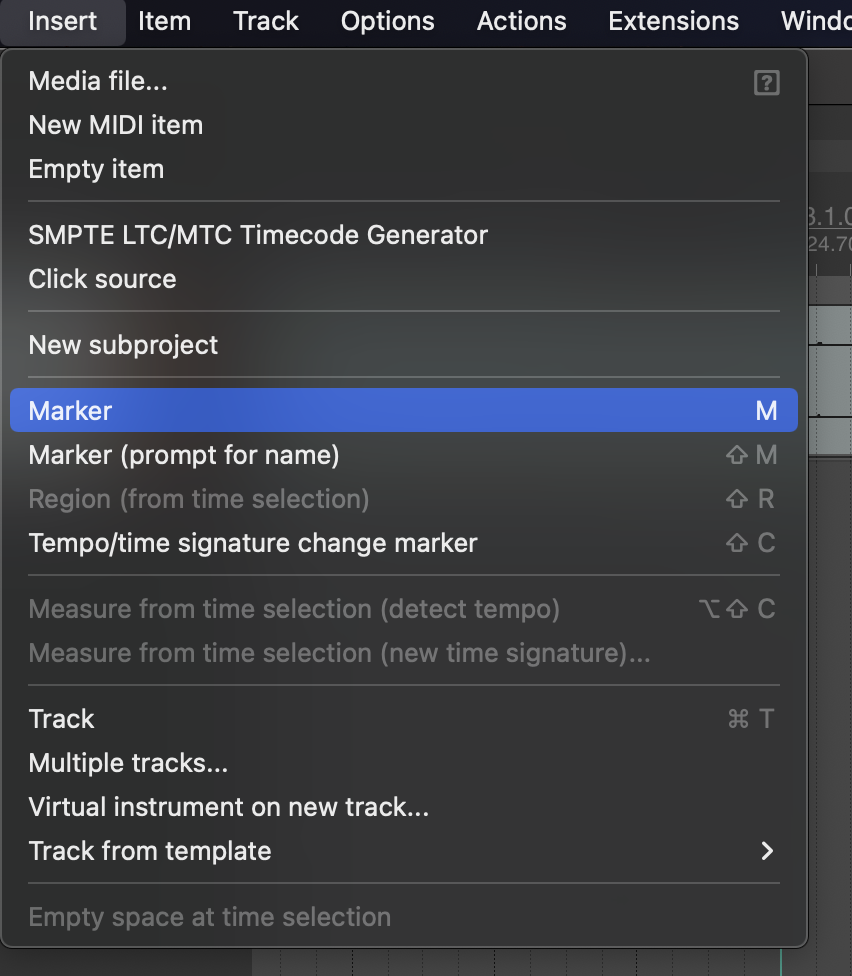Image resolution: width=852 pixels, height=976 pixels.
Task: Open the Item menu
Action: coord(164,22)
